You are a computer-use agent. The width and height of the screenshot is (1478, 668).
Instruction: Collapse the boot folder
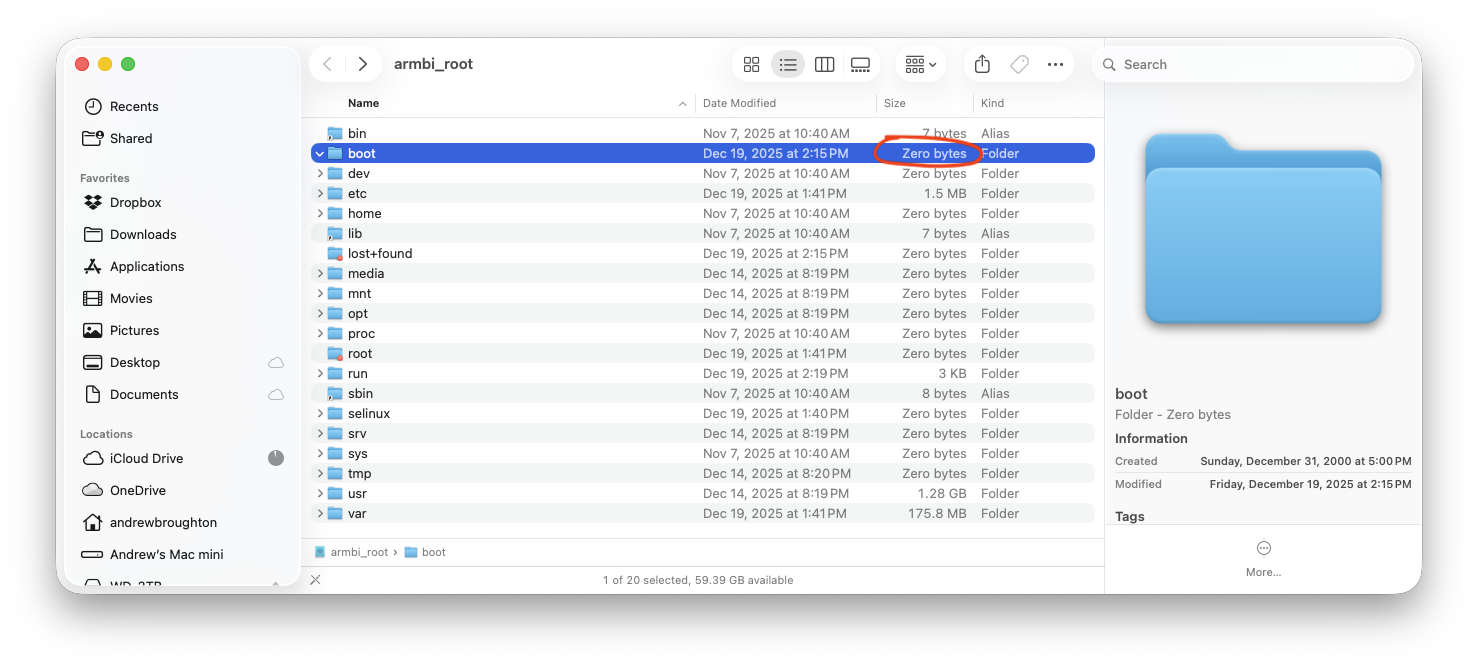[x=319, y=154]
